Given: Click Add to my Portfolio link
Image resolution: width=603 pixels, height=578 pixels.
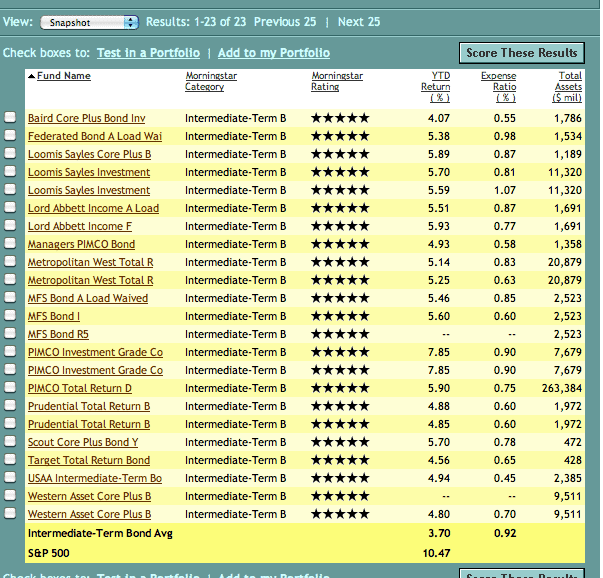Looking at the screenshot, I should [274, 53].
